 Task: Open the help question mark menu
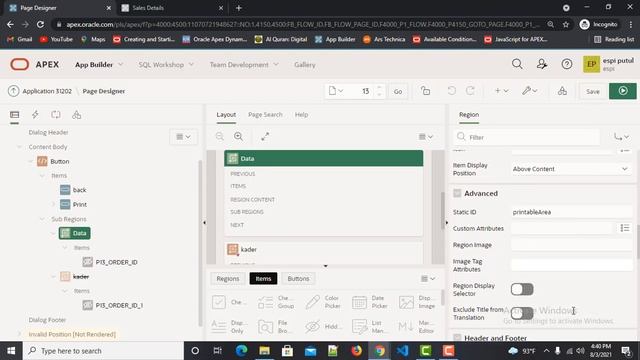[567, 64]
